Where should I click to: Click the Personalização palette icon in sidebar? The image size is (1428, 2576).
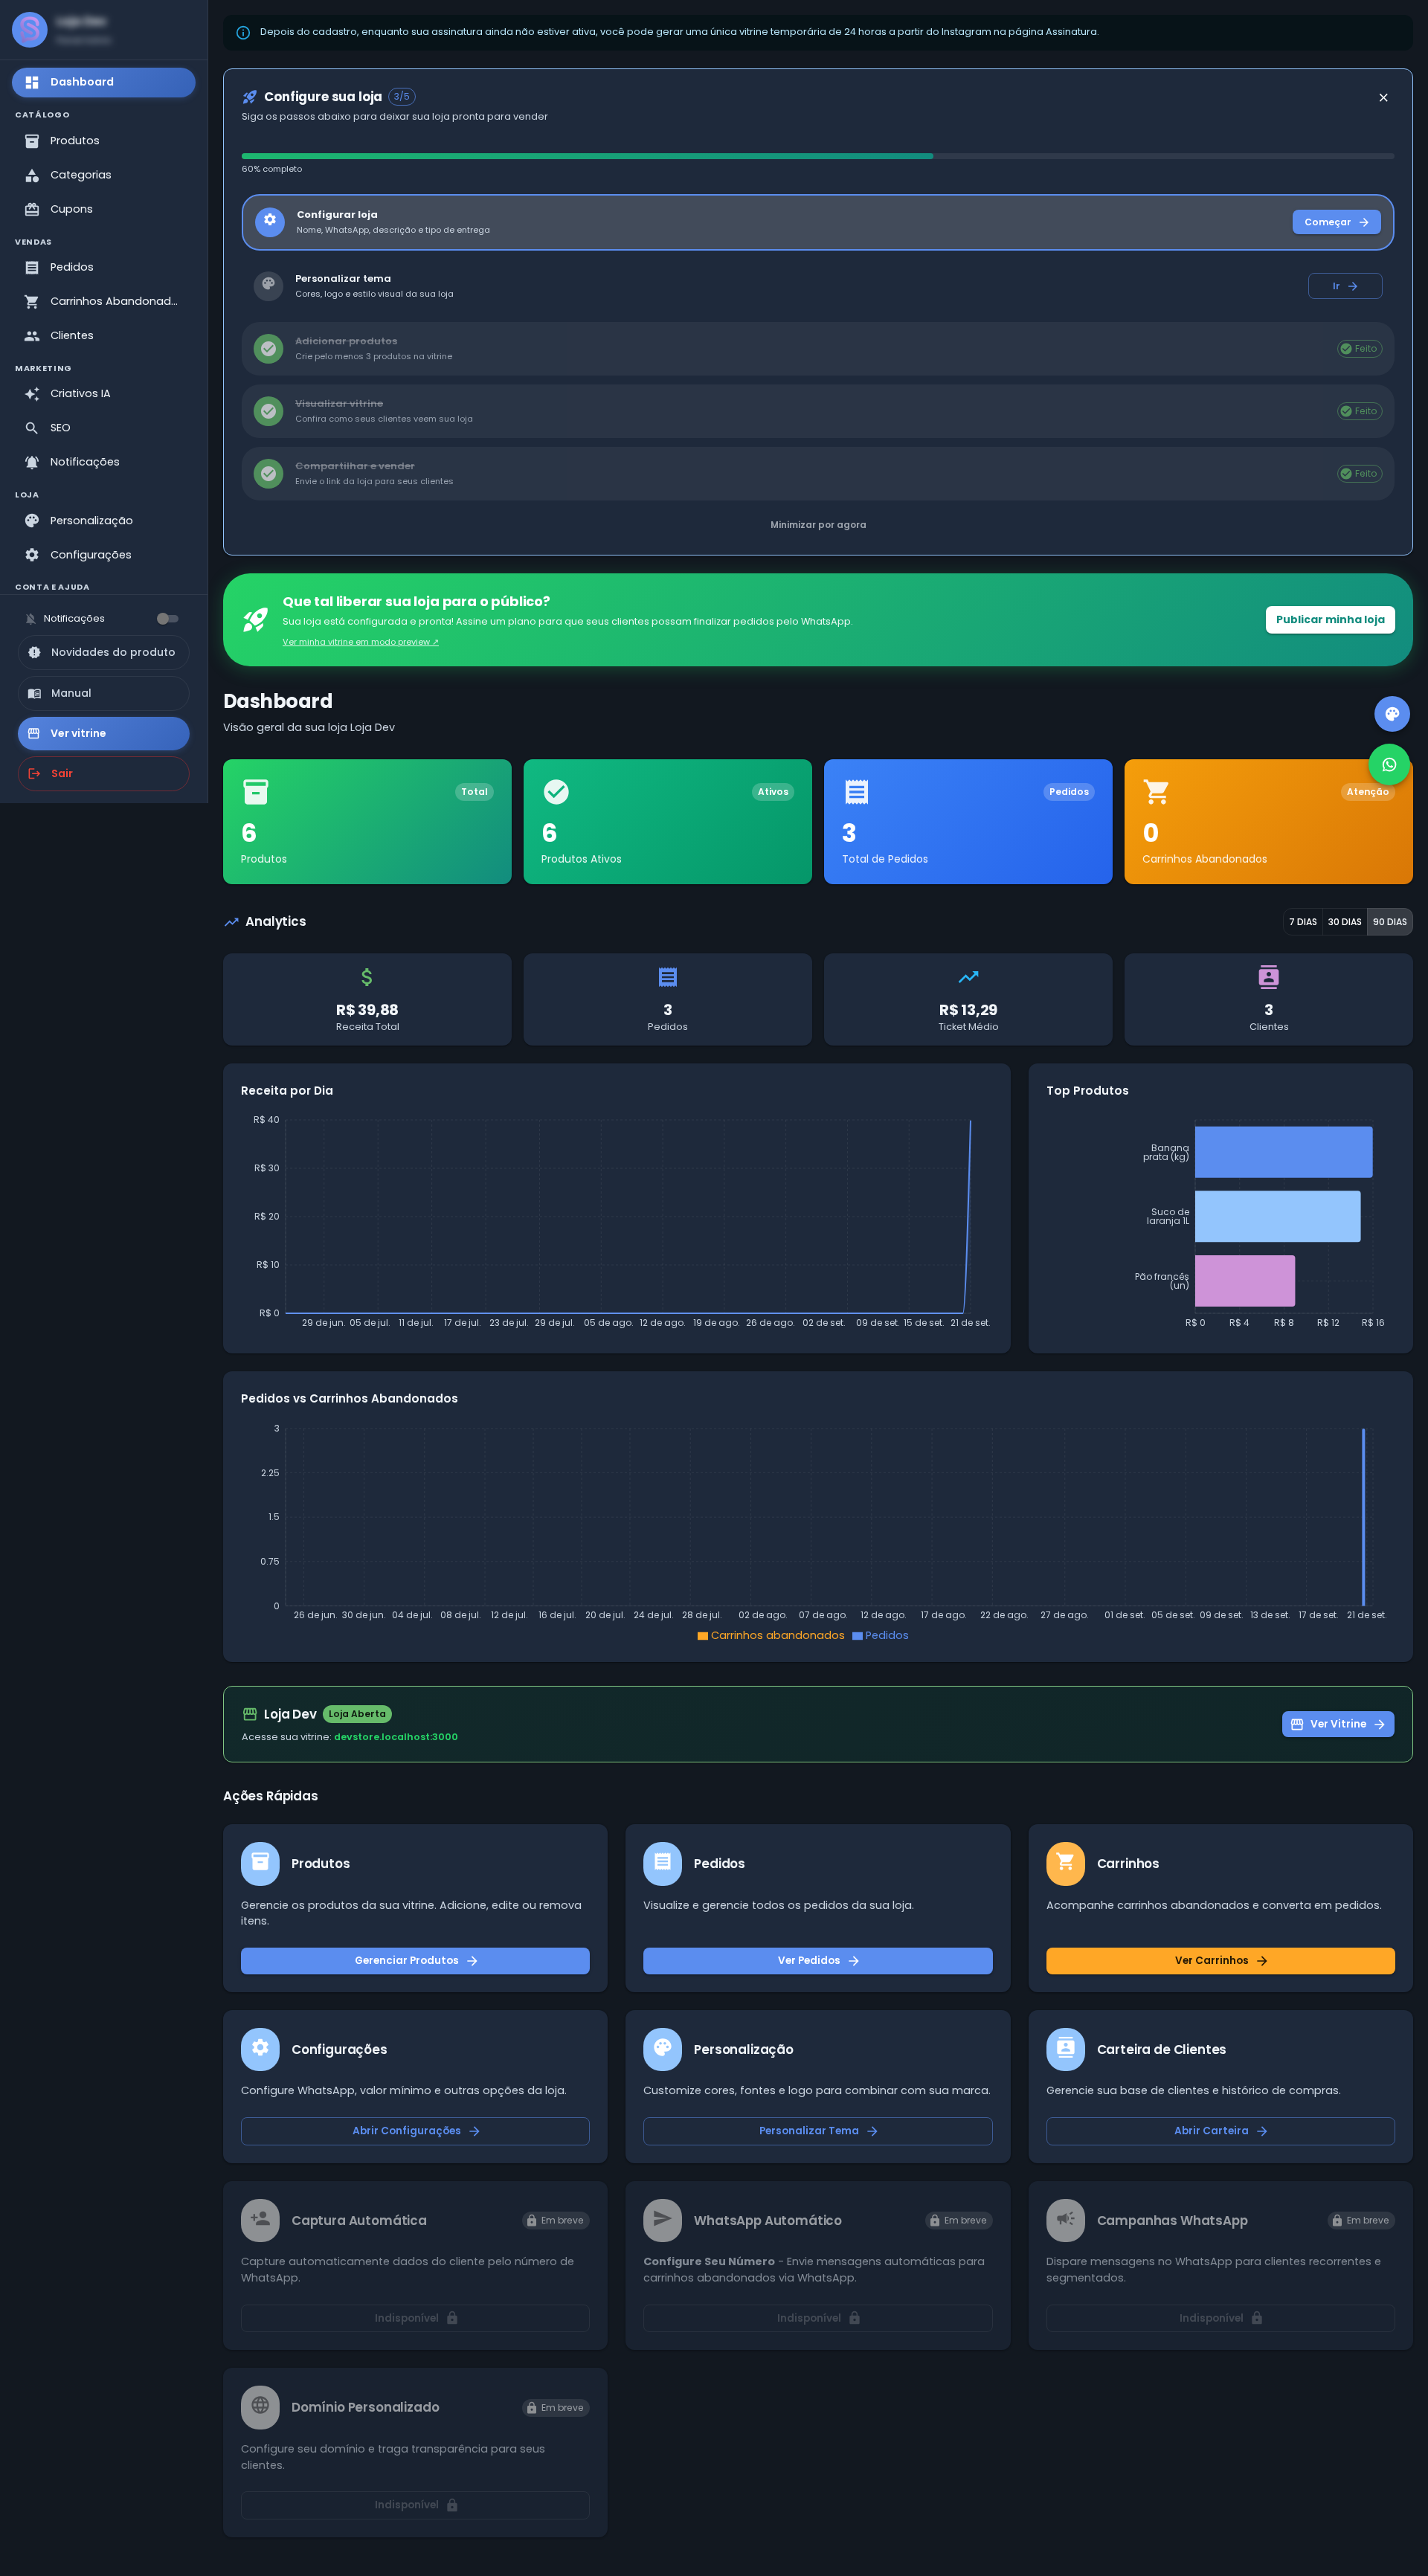click(32, 521)
